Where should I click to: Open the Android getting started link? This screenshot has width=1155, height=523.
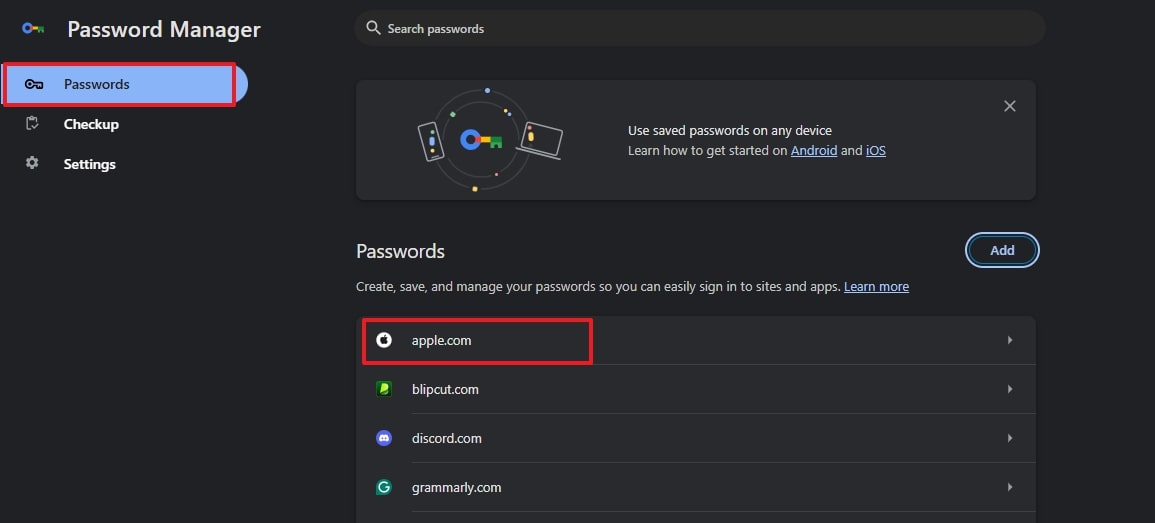click(813, 151)
